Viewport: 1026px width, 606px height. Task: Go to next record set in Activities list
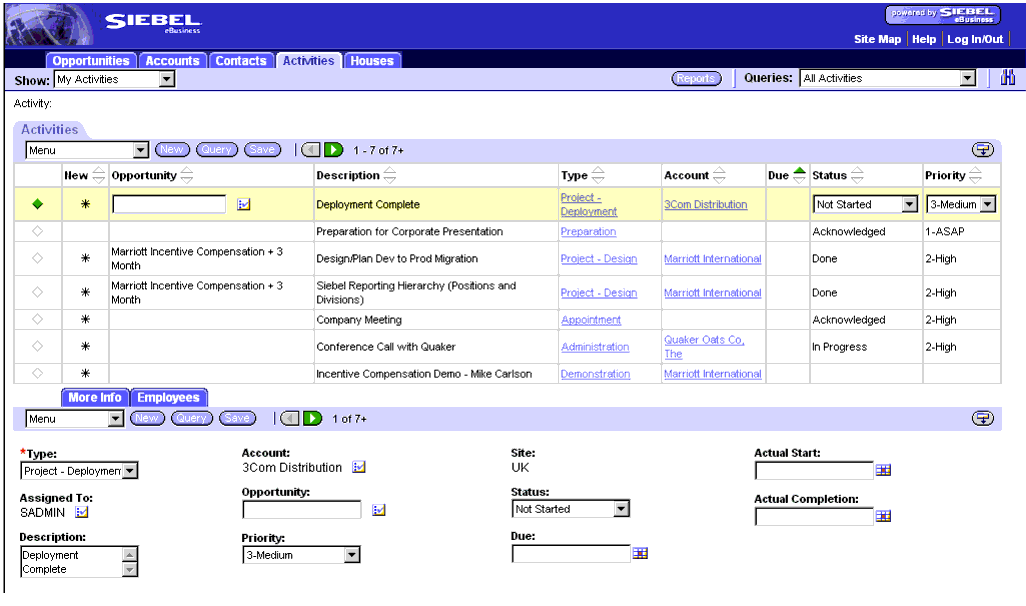pos(334,150)
